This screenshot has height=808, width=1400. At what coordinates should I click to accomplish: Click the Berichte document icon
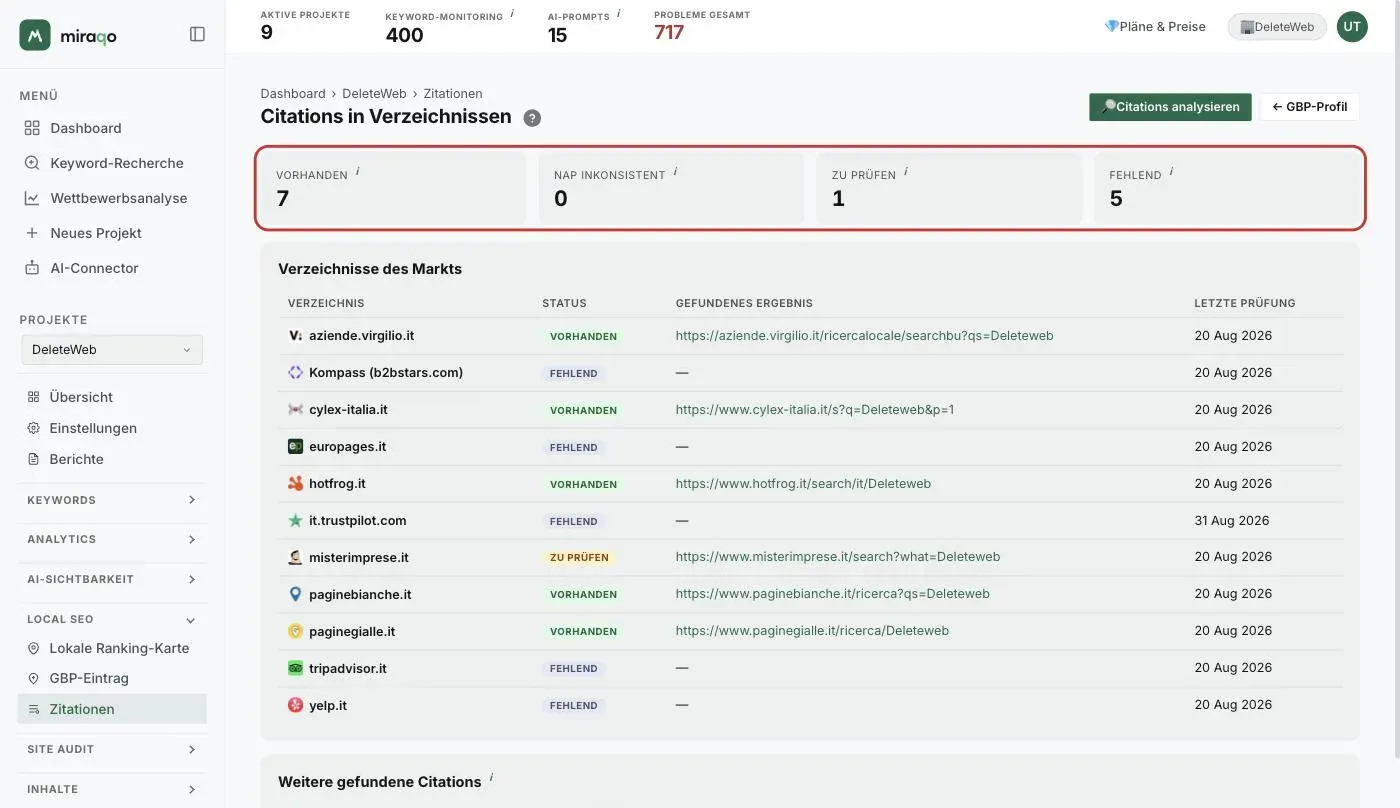(33, 459)
